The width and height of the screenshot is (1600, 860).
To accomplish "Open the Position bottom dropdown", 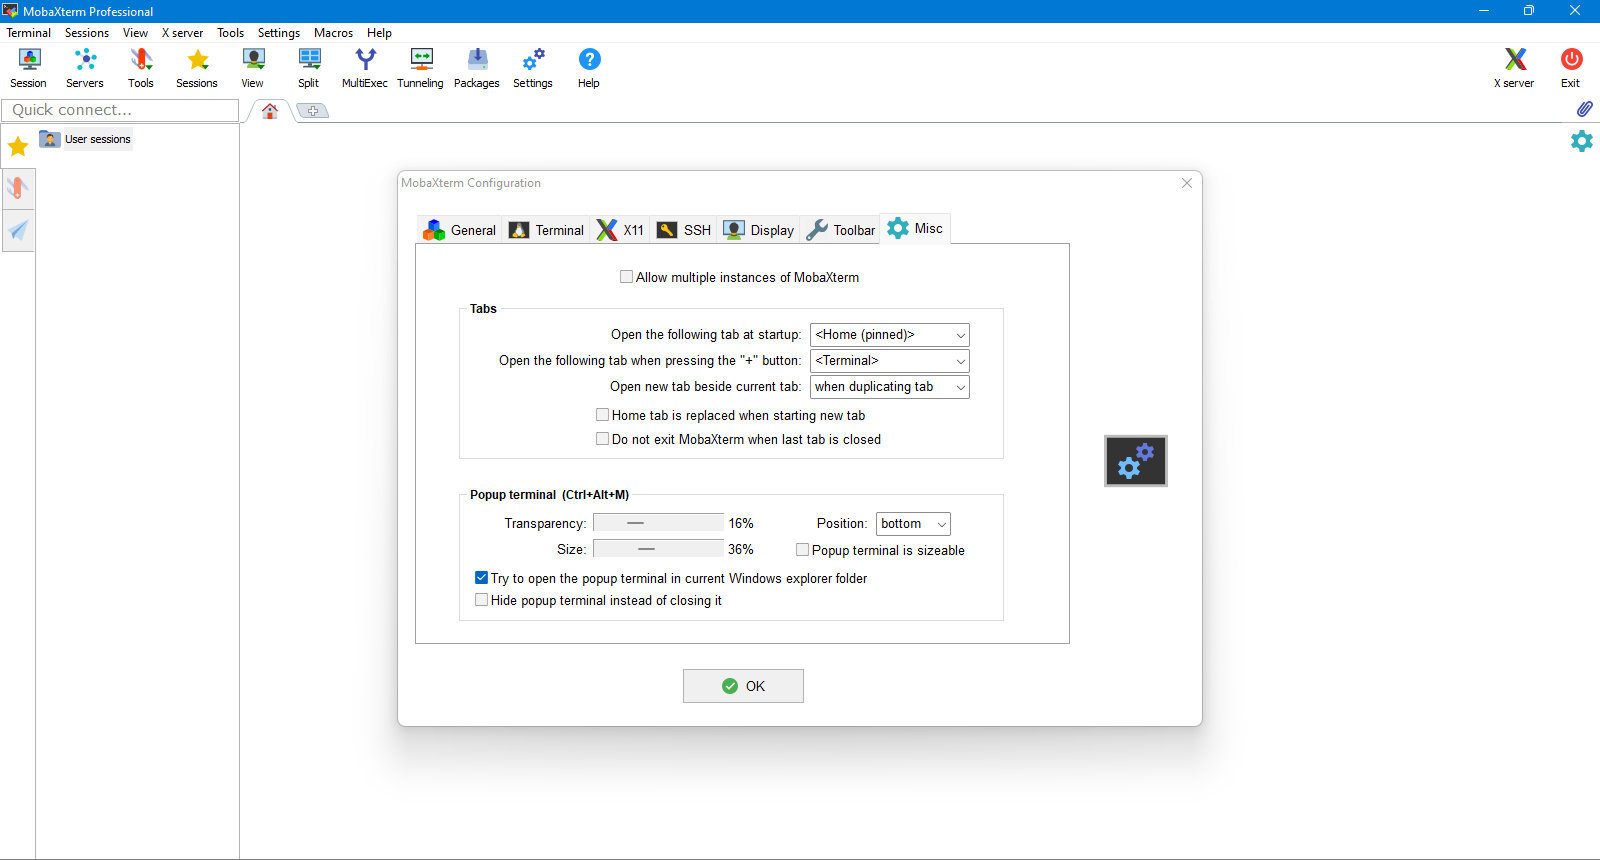I will 913,524.
